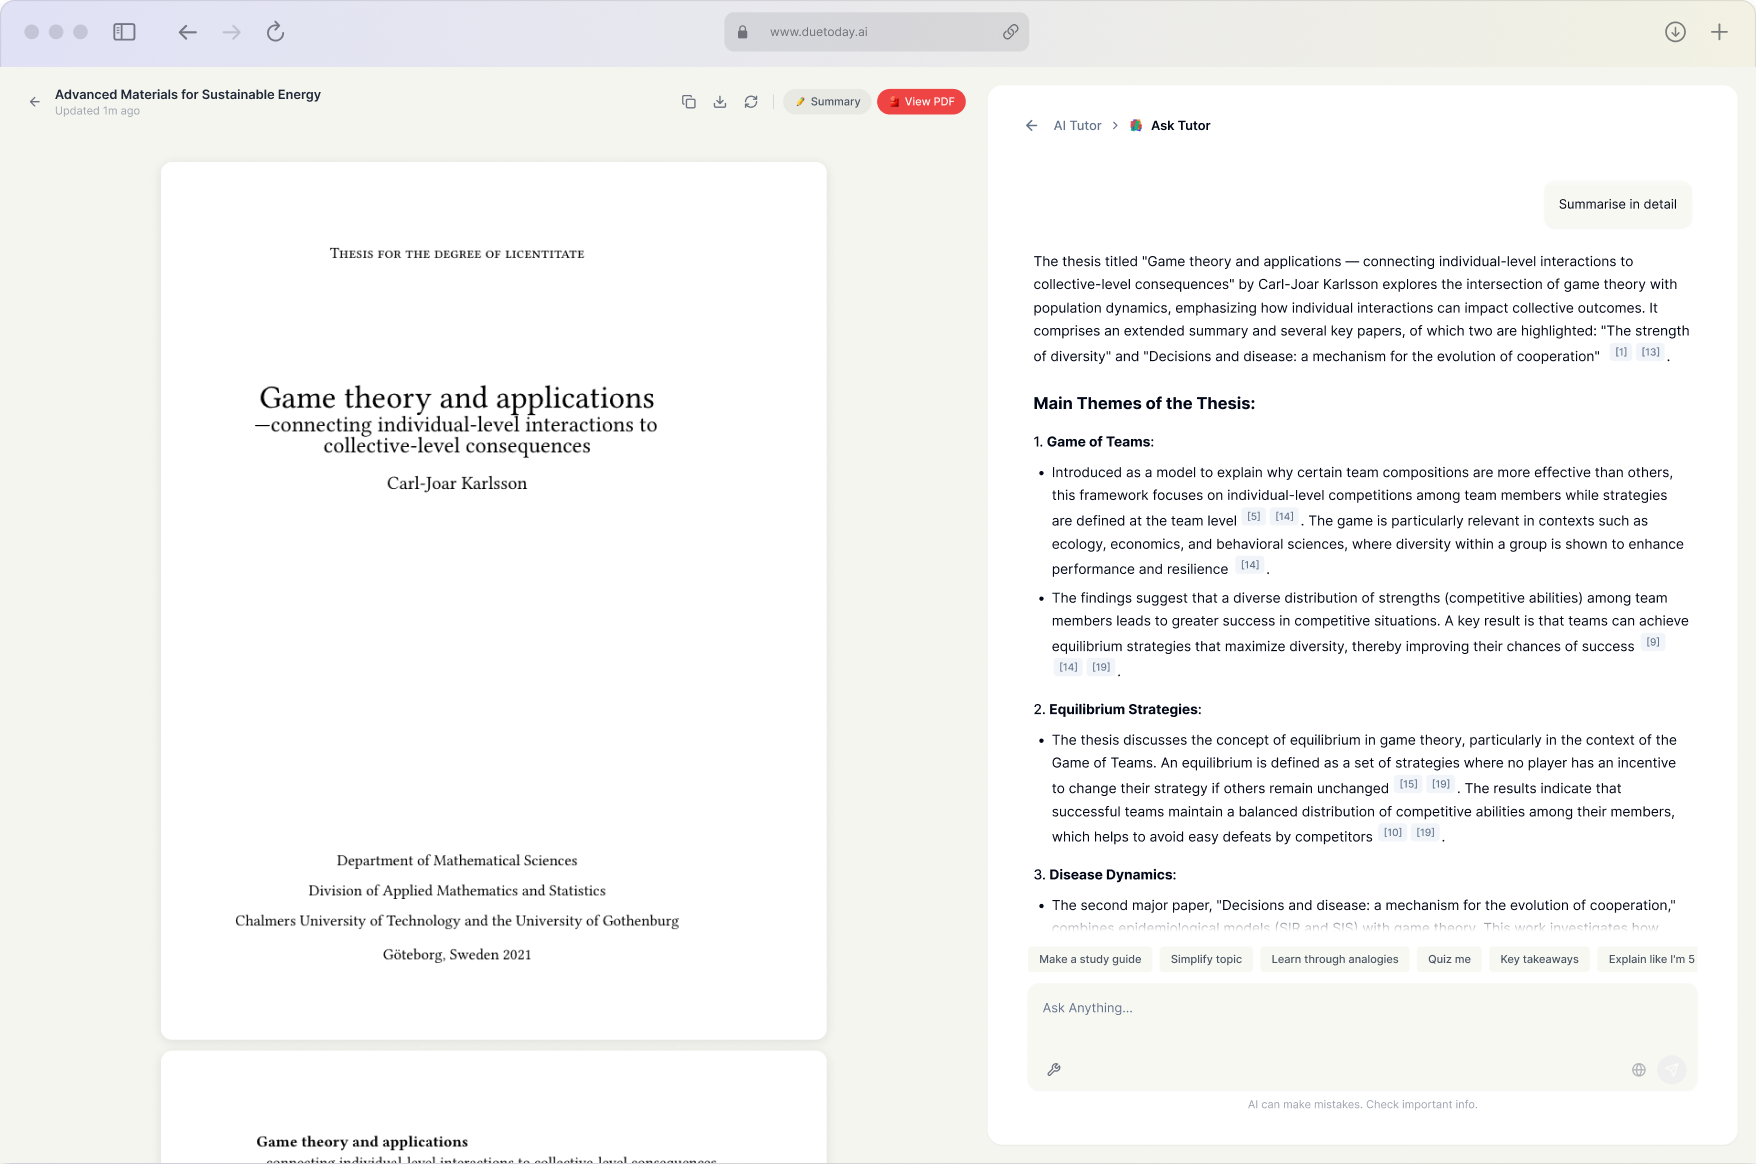Toggle the browser sidebar
1756x1164 pixels.
coord(124,31)
